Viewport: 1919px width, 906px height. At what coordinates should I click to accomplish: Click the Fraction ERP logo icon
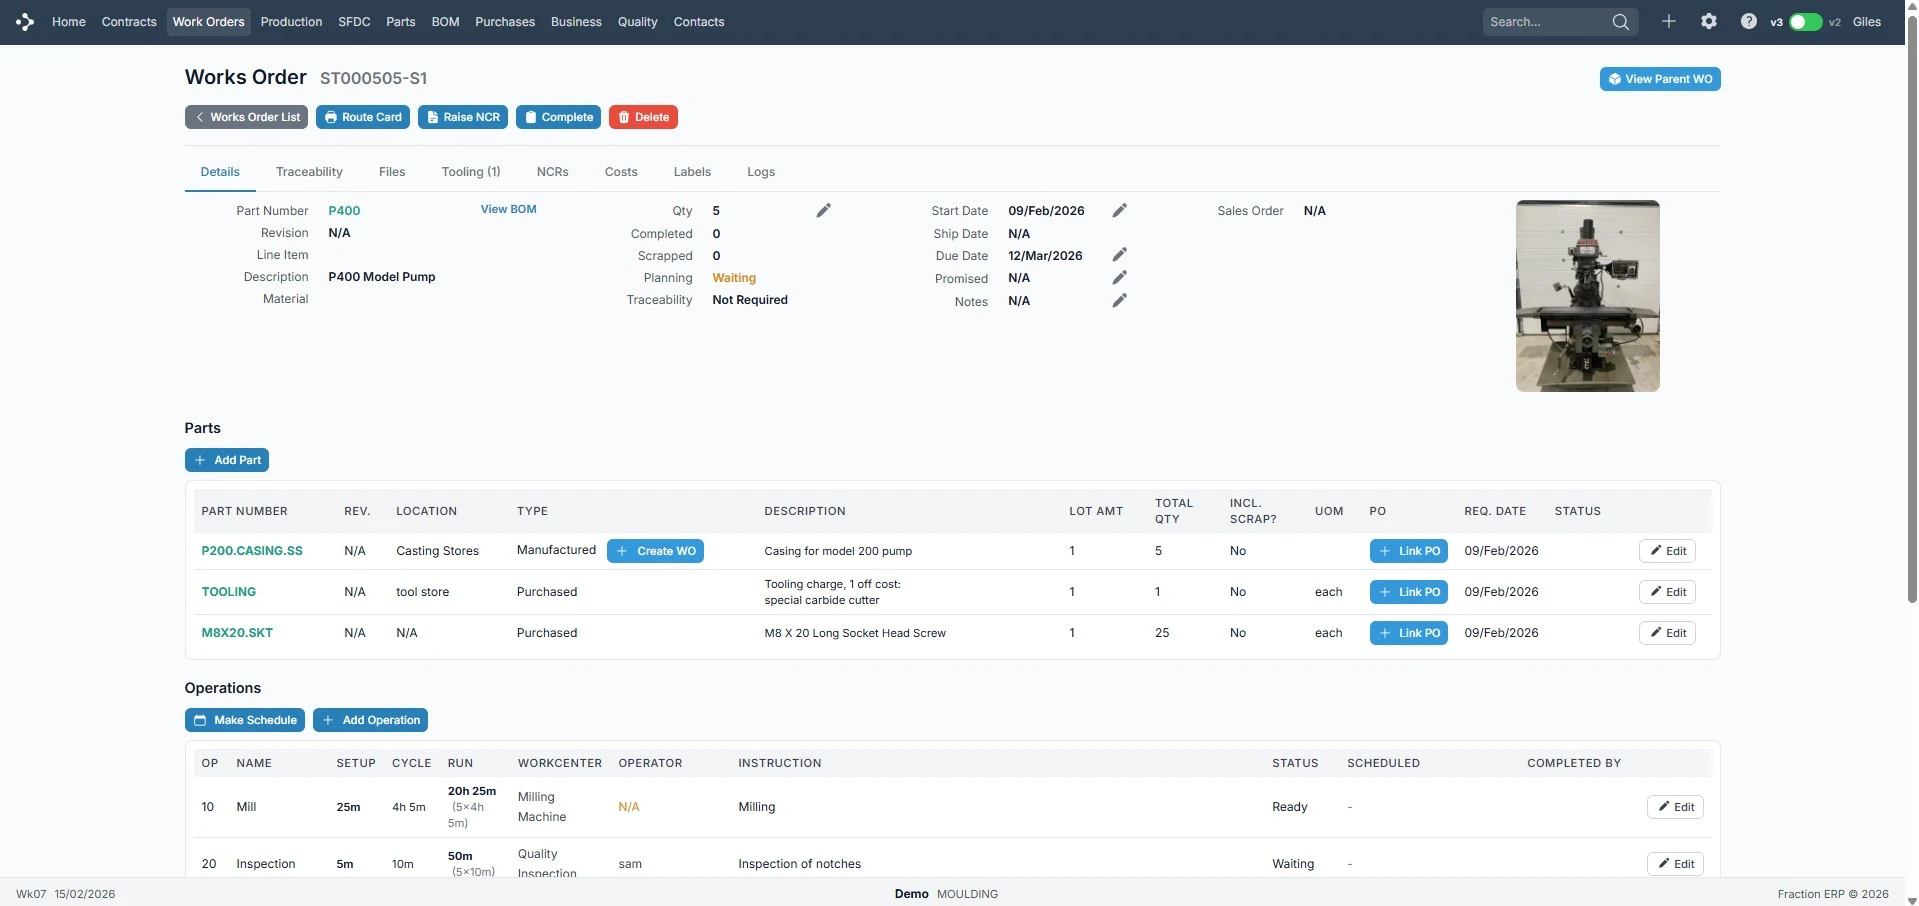tap(25, 22)
